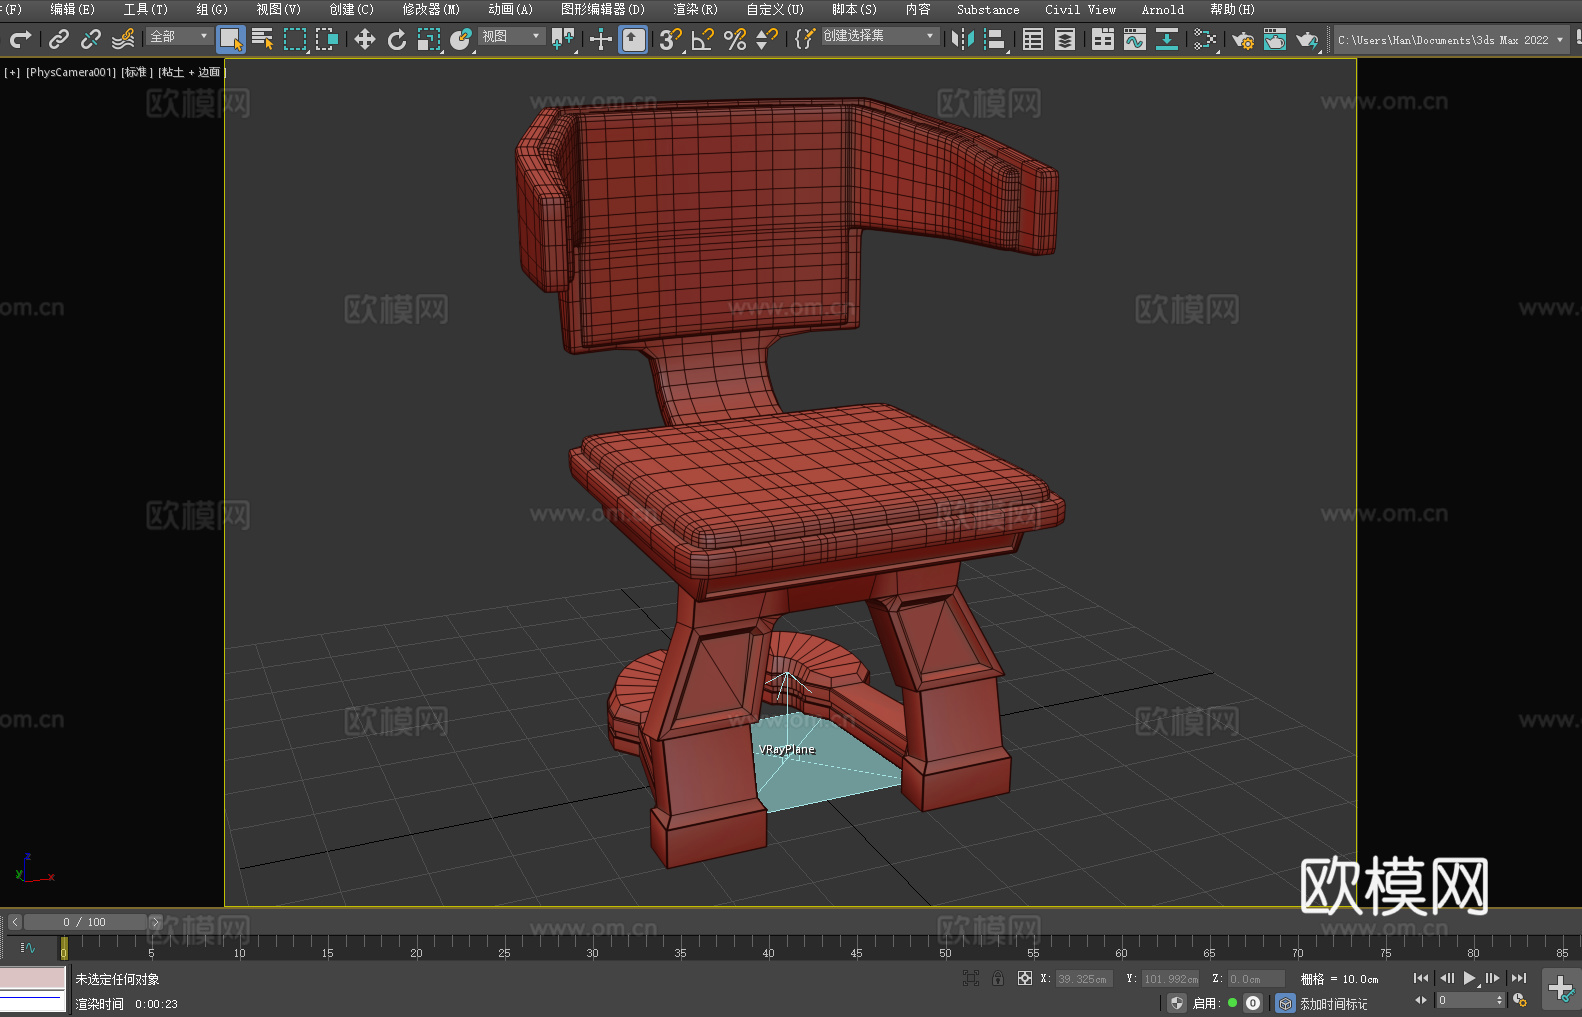
Task: Click the 0 / 100 time slider
Action: pyautogui.click(x=85, y=922)
